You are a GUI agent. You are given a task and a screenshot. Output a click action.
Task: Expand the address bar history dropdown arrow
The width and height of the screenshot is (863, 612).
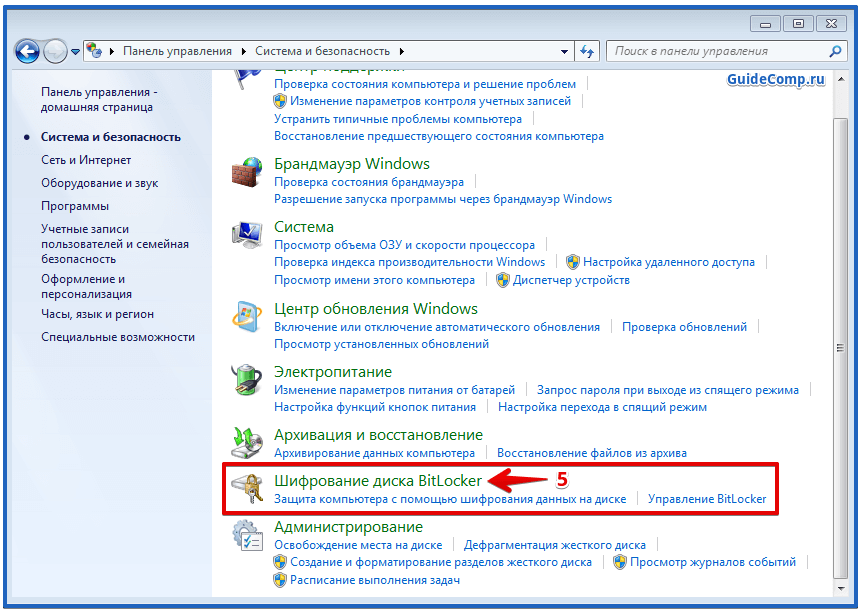tap(564, 51)
